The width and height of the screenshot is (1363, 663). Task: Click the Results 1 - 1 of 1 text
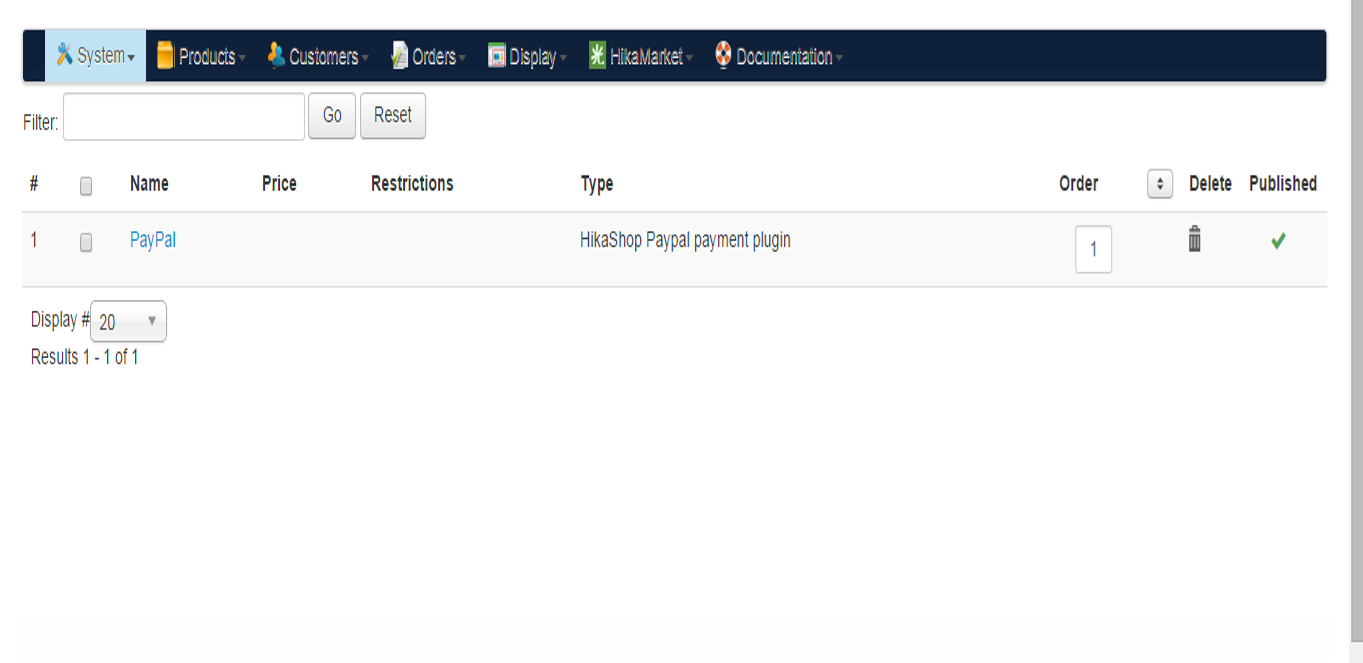pyautogui.click(x=85, y=357)
